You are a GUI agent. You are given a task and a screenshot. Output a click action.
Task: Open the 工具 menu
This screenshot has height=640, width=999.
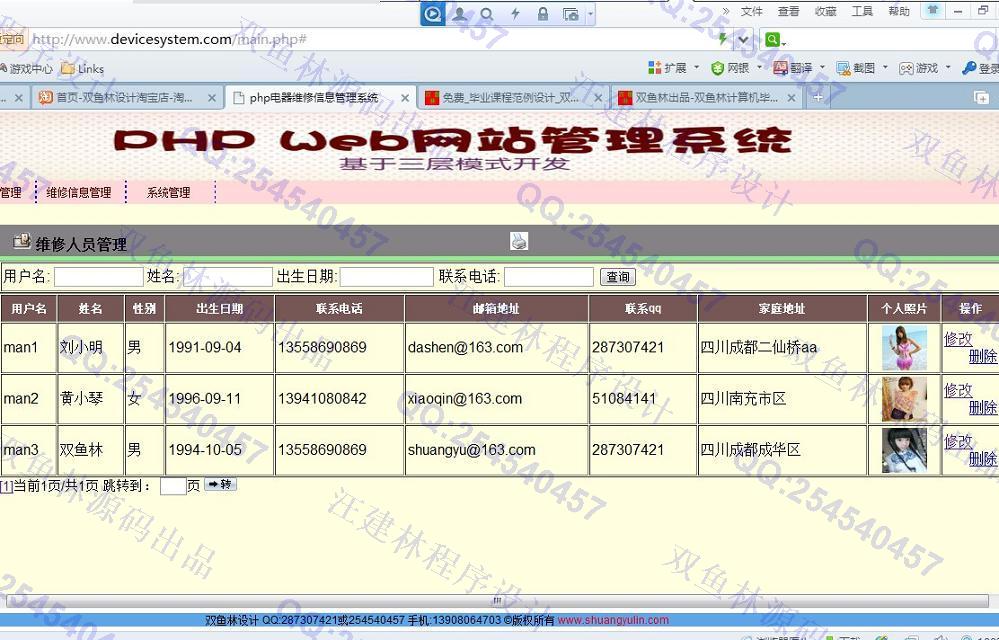pyautogui.click(x=862, y=11)
